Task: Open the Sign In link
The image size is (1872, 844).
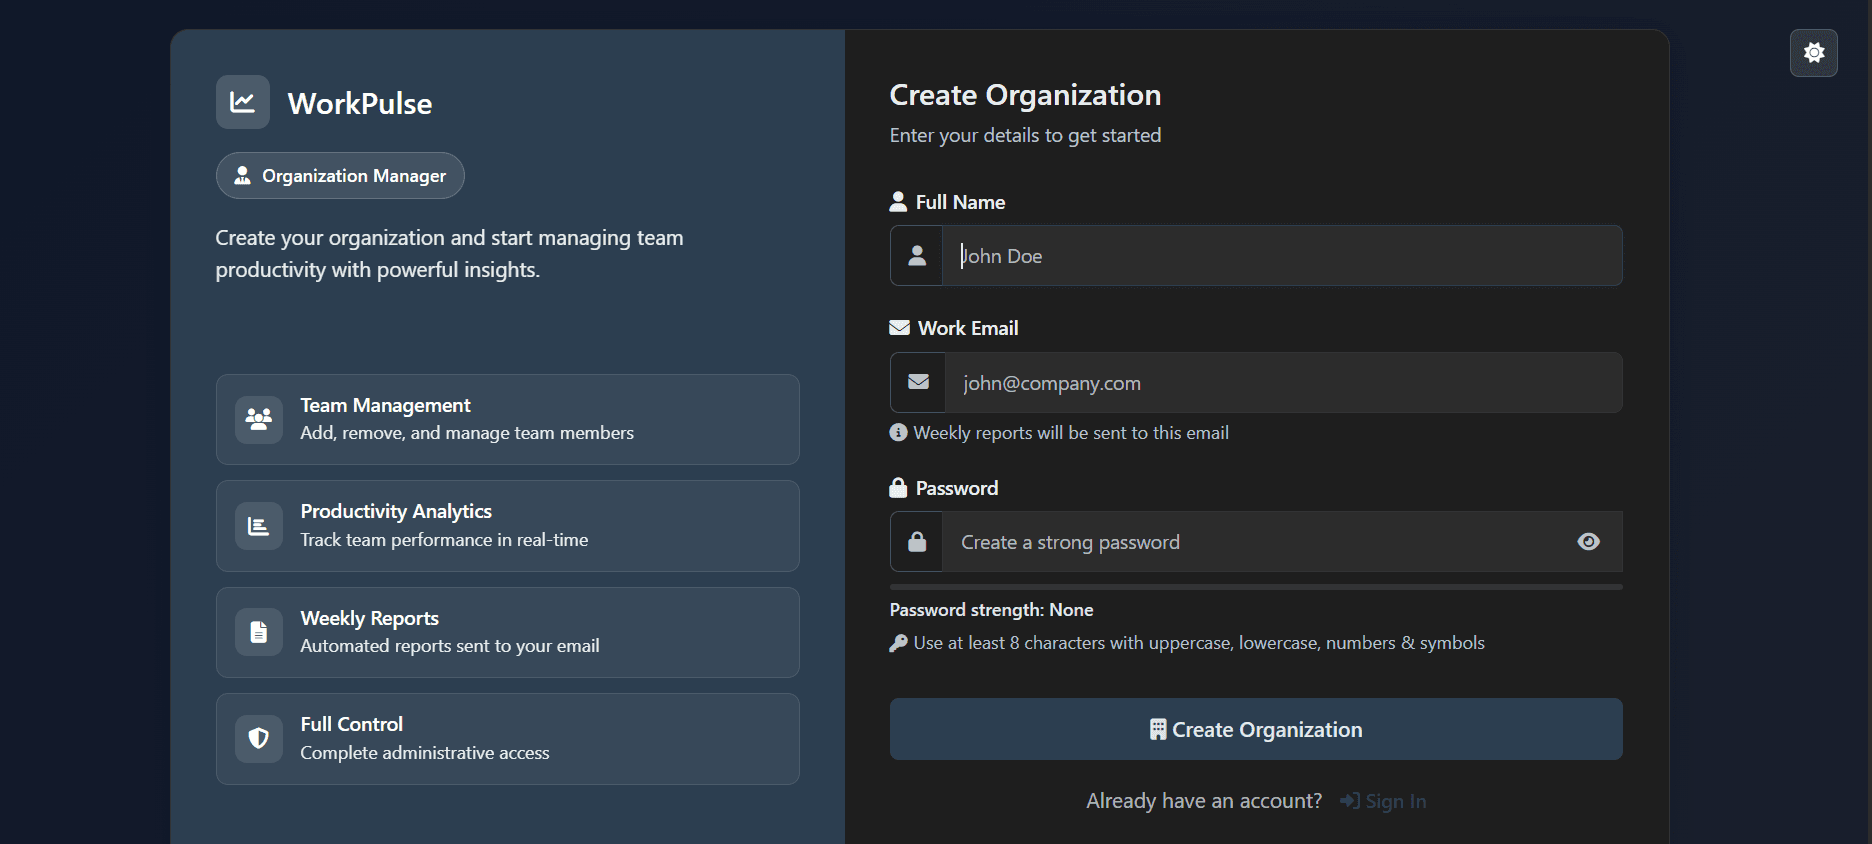Action: click(1384, 801)
